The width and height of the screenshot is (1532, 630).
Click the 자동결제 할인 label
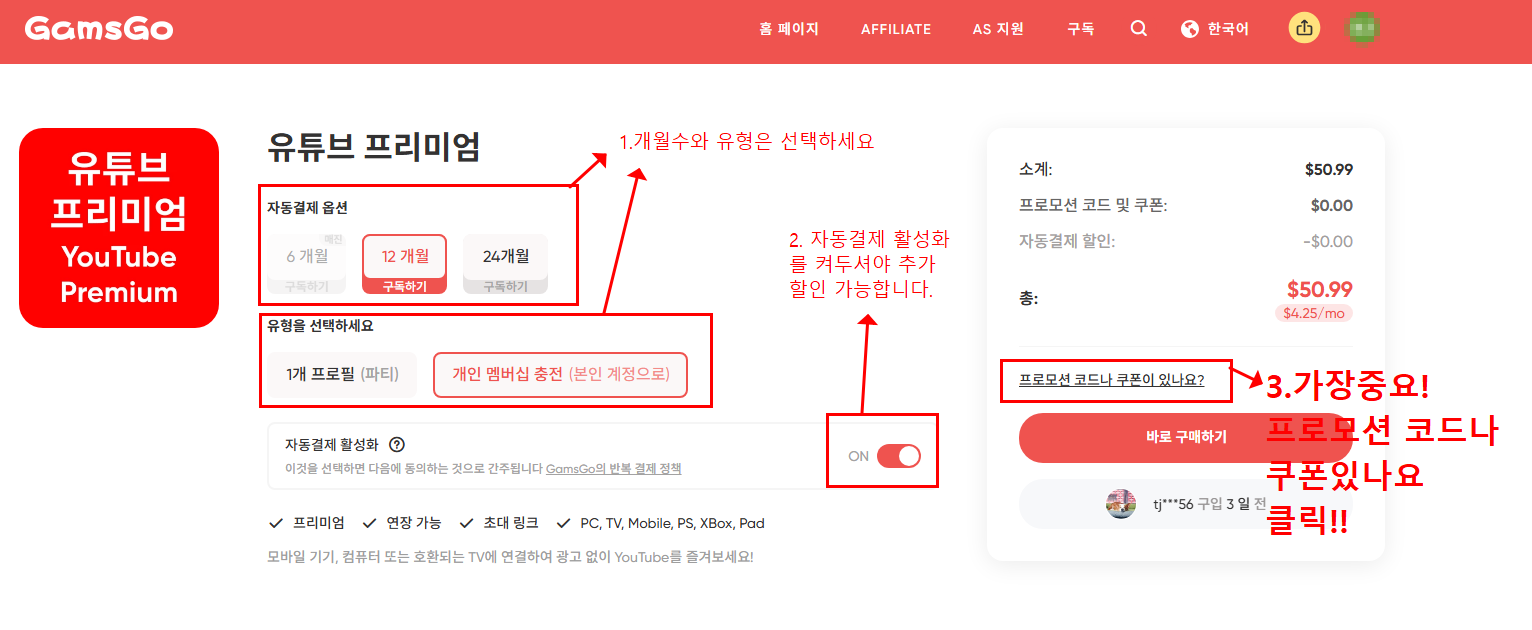pyautogui.click(x=1067, y=241)
